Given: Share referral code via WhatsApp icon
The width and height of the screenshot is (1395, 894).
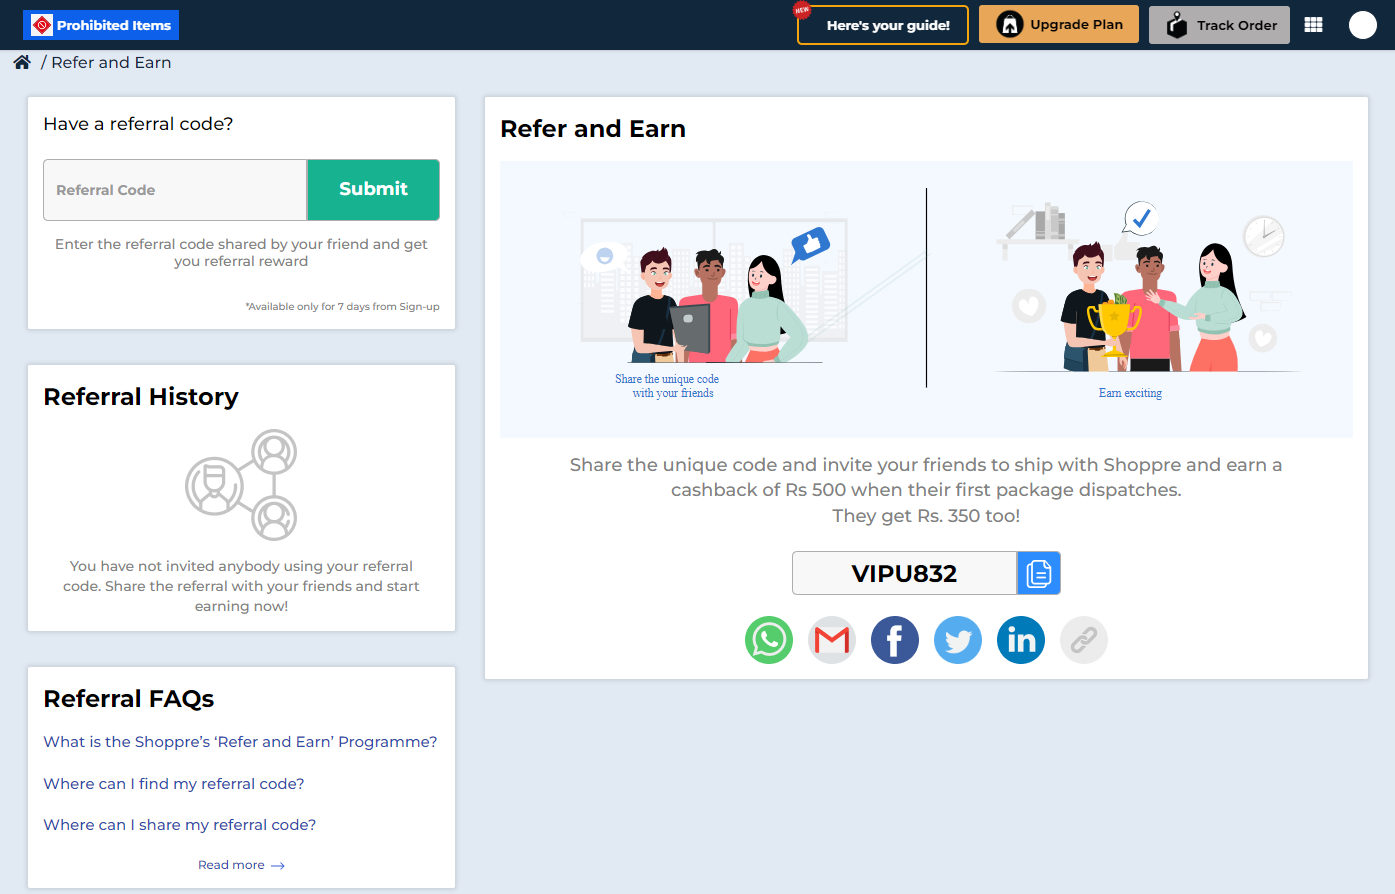Looking at the screenshot, I should coord(768,640).
